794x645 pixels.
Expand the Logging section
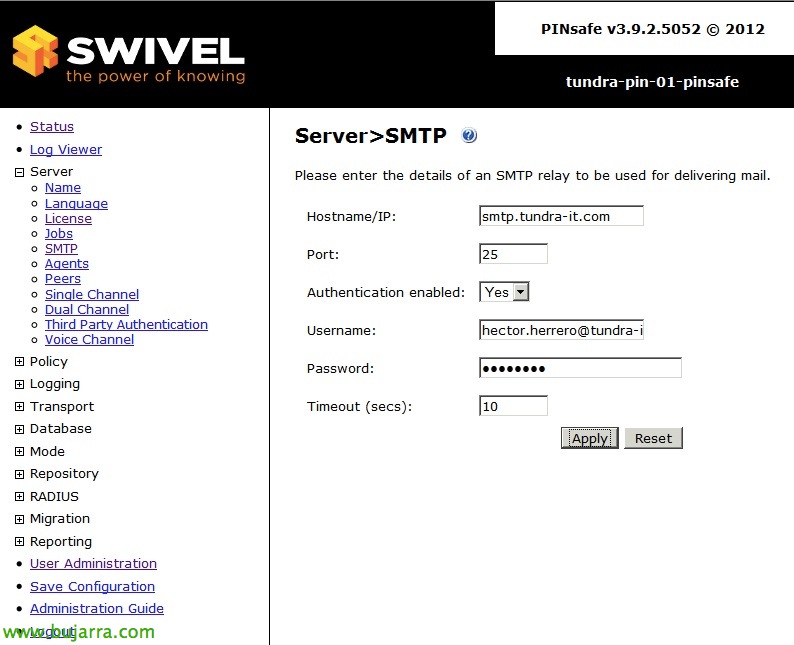19,384
